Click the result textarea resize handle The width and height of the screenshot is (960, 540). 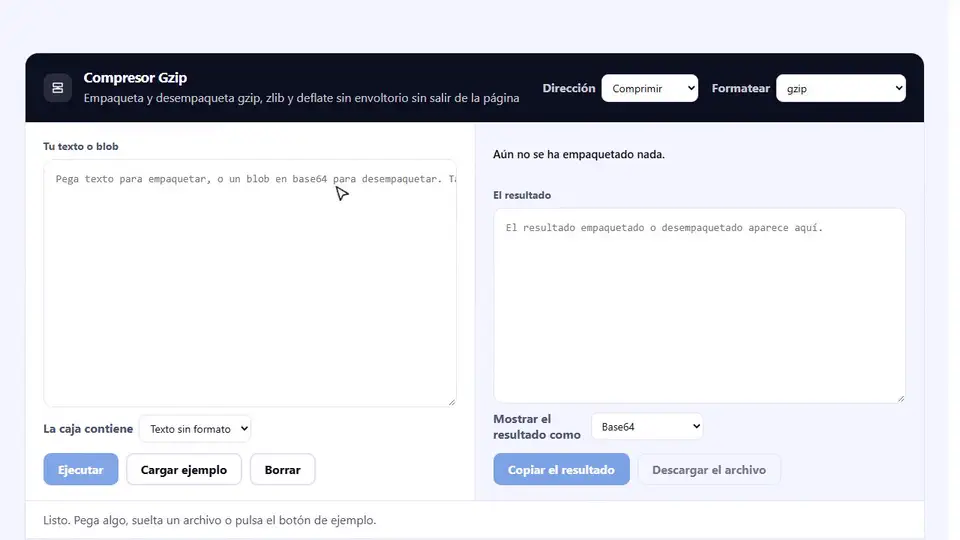pyautogui.click(x=901, y=398)
